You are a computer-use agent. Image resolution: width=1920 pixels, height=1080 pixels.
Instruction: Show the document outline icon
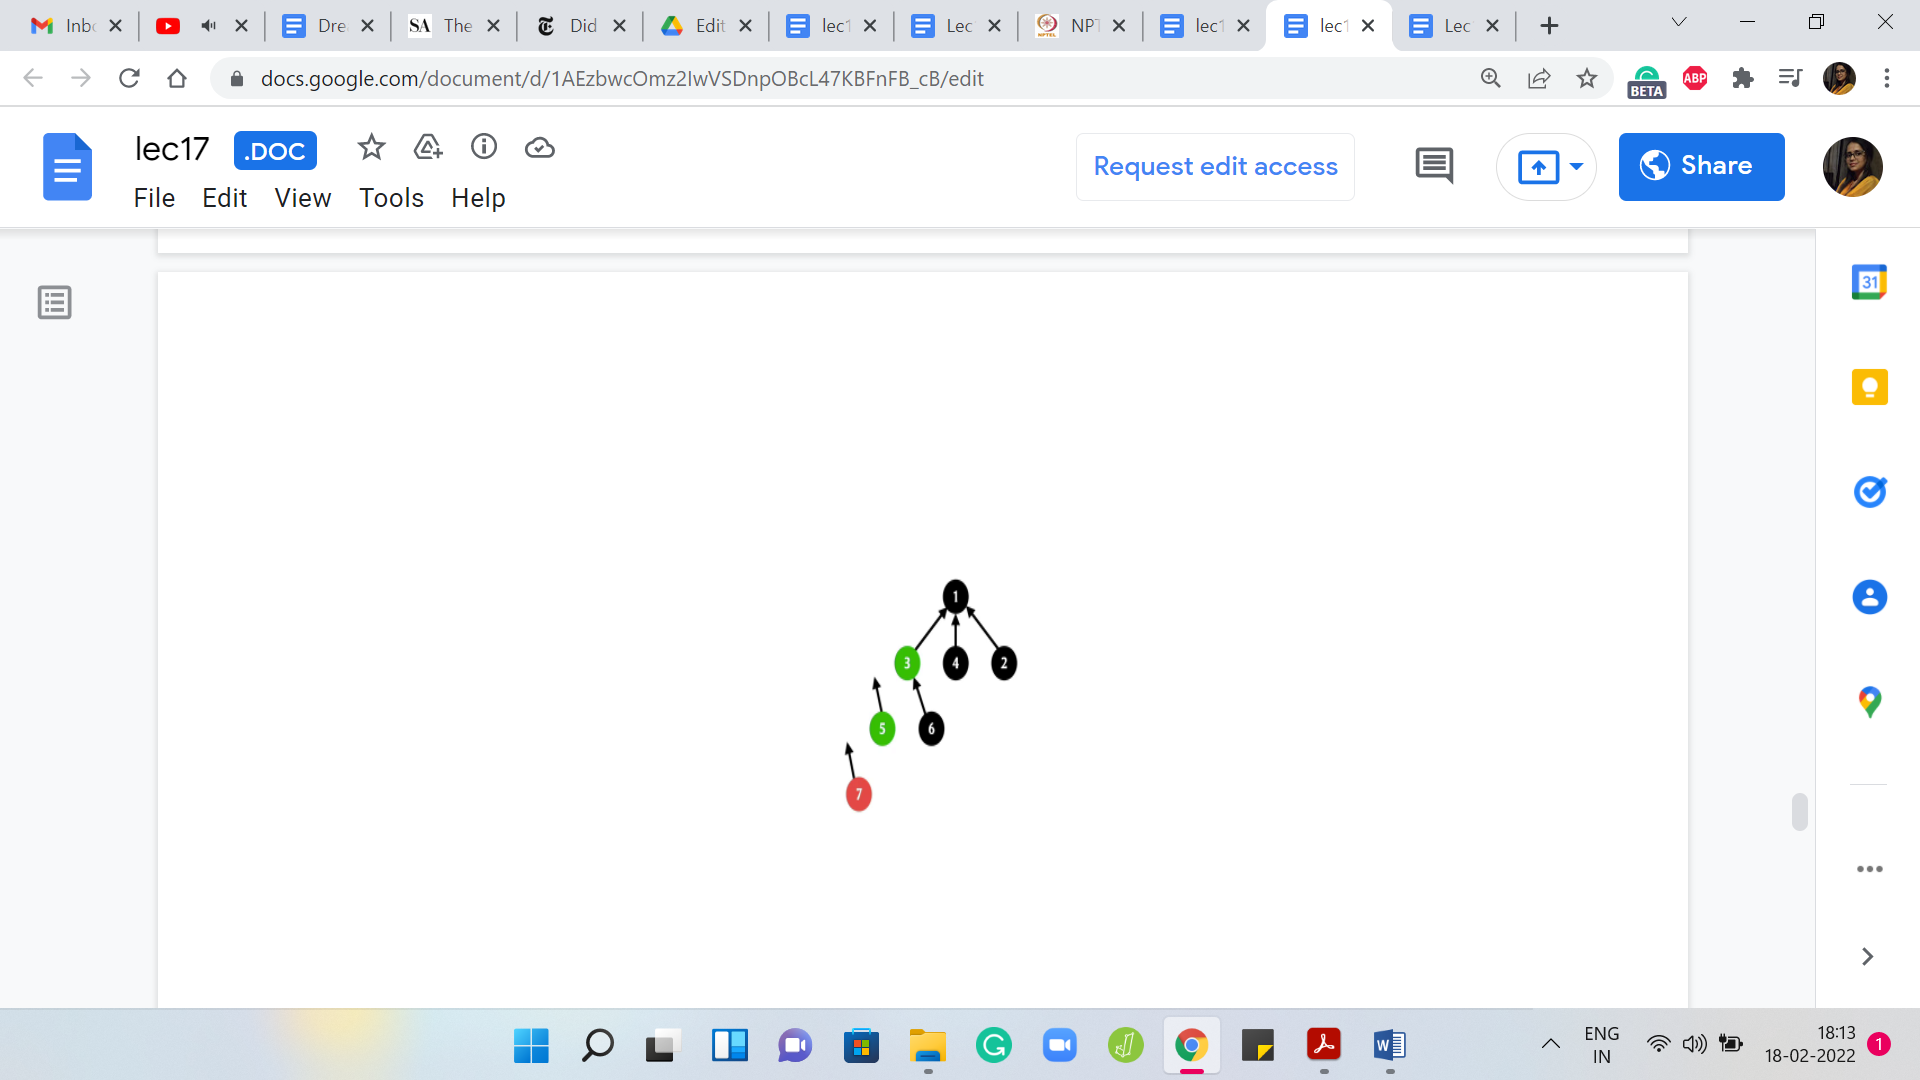[x=55, y=302]
